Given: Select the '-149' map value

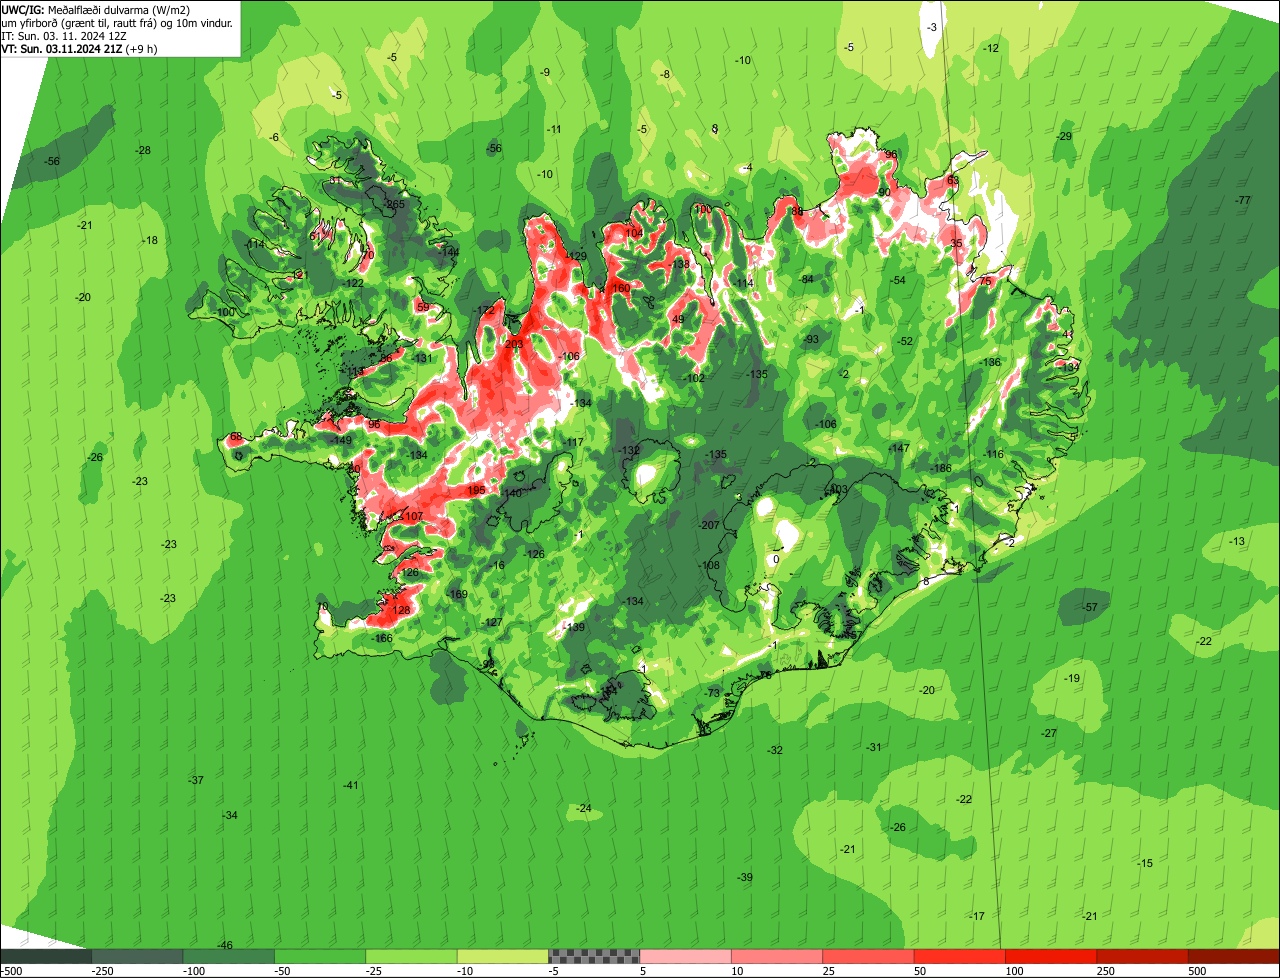Looking at the screenshot, I should point(341,440).
